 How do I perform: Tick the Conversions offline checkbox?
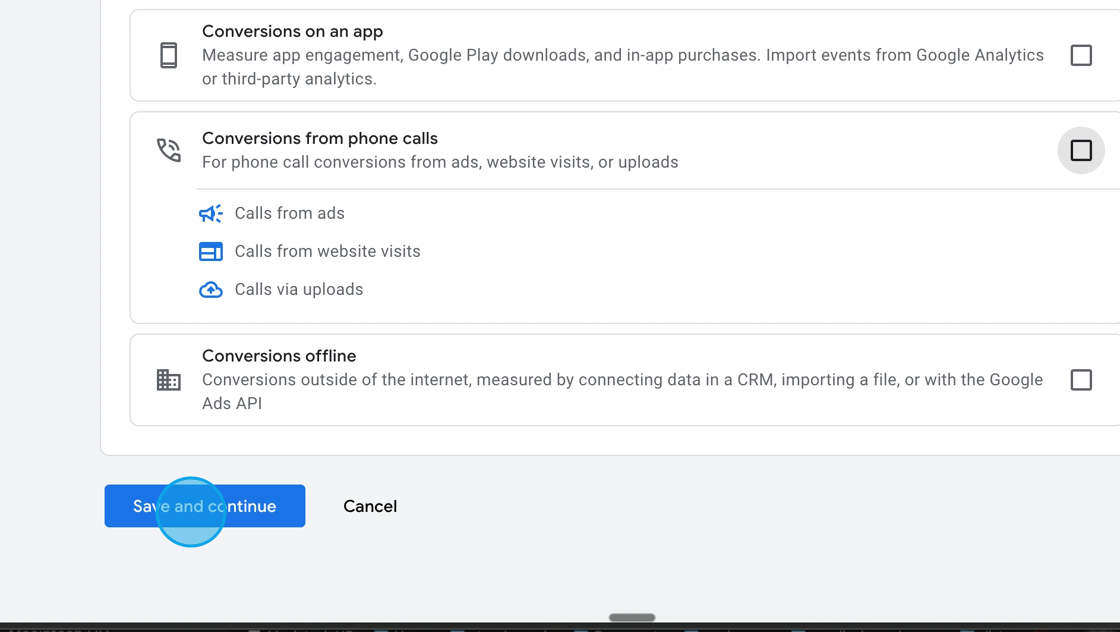pos(1081,380)
